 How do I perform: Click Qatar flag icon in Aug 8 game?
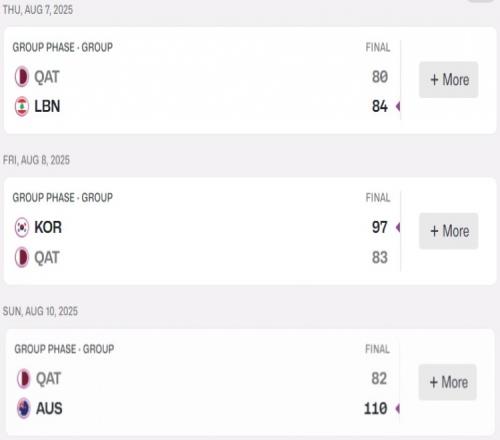[x=22, y=257]
